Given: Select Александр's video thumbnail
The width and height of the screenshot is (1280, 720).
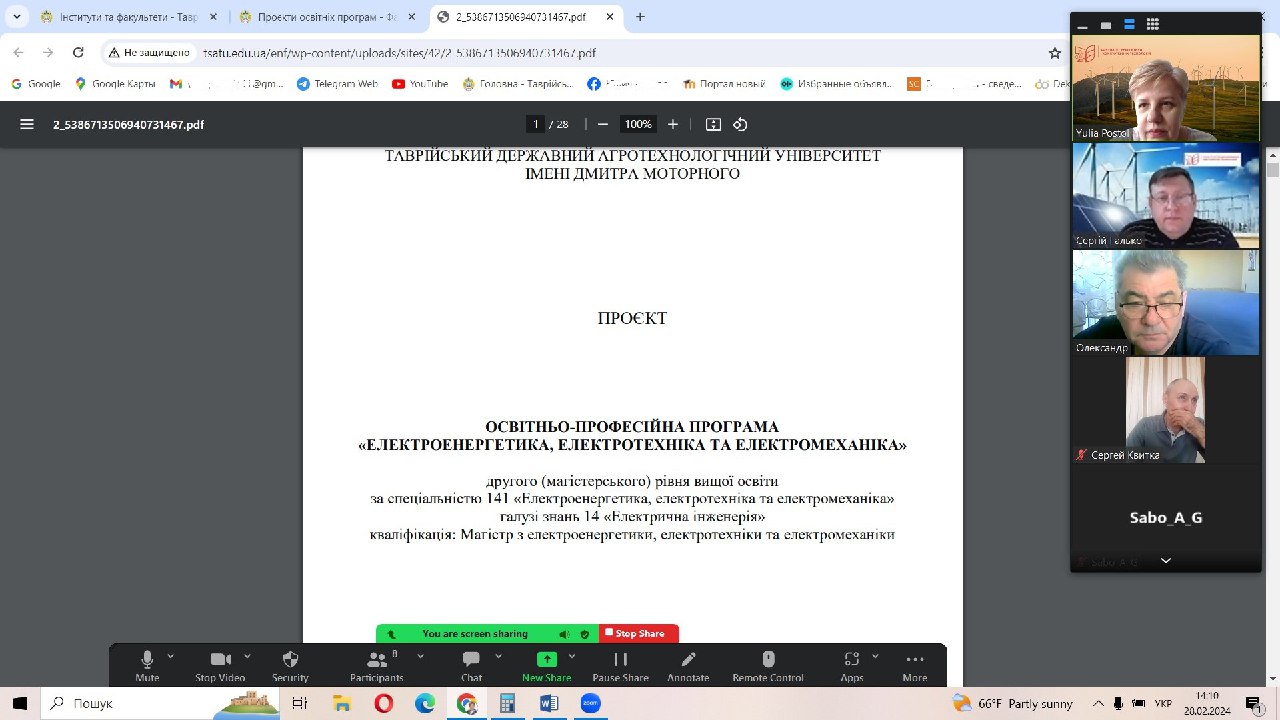Looking at the screenshot, I should click(x=1166, y=302).
